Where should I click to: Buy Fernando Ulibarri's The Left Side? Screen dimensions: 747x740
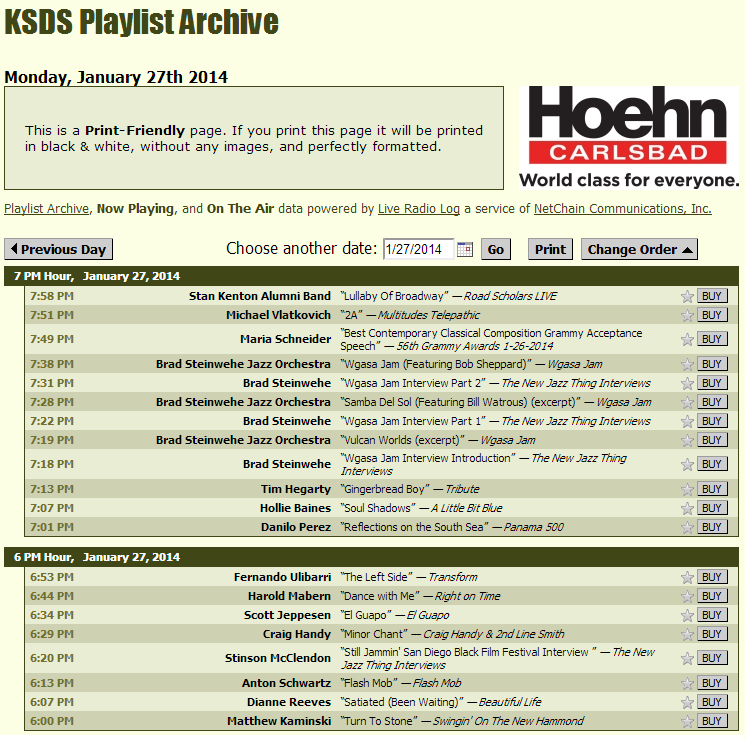click(714, 578)
